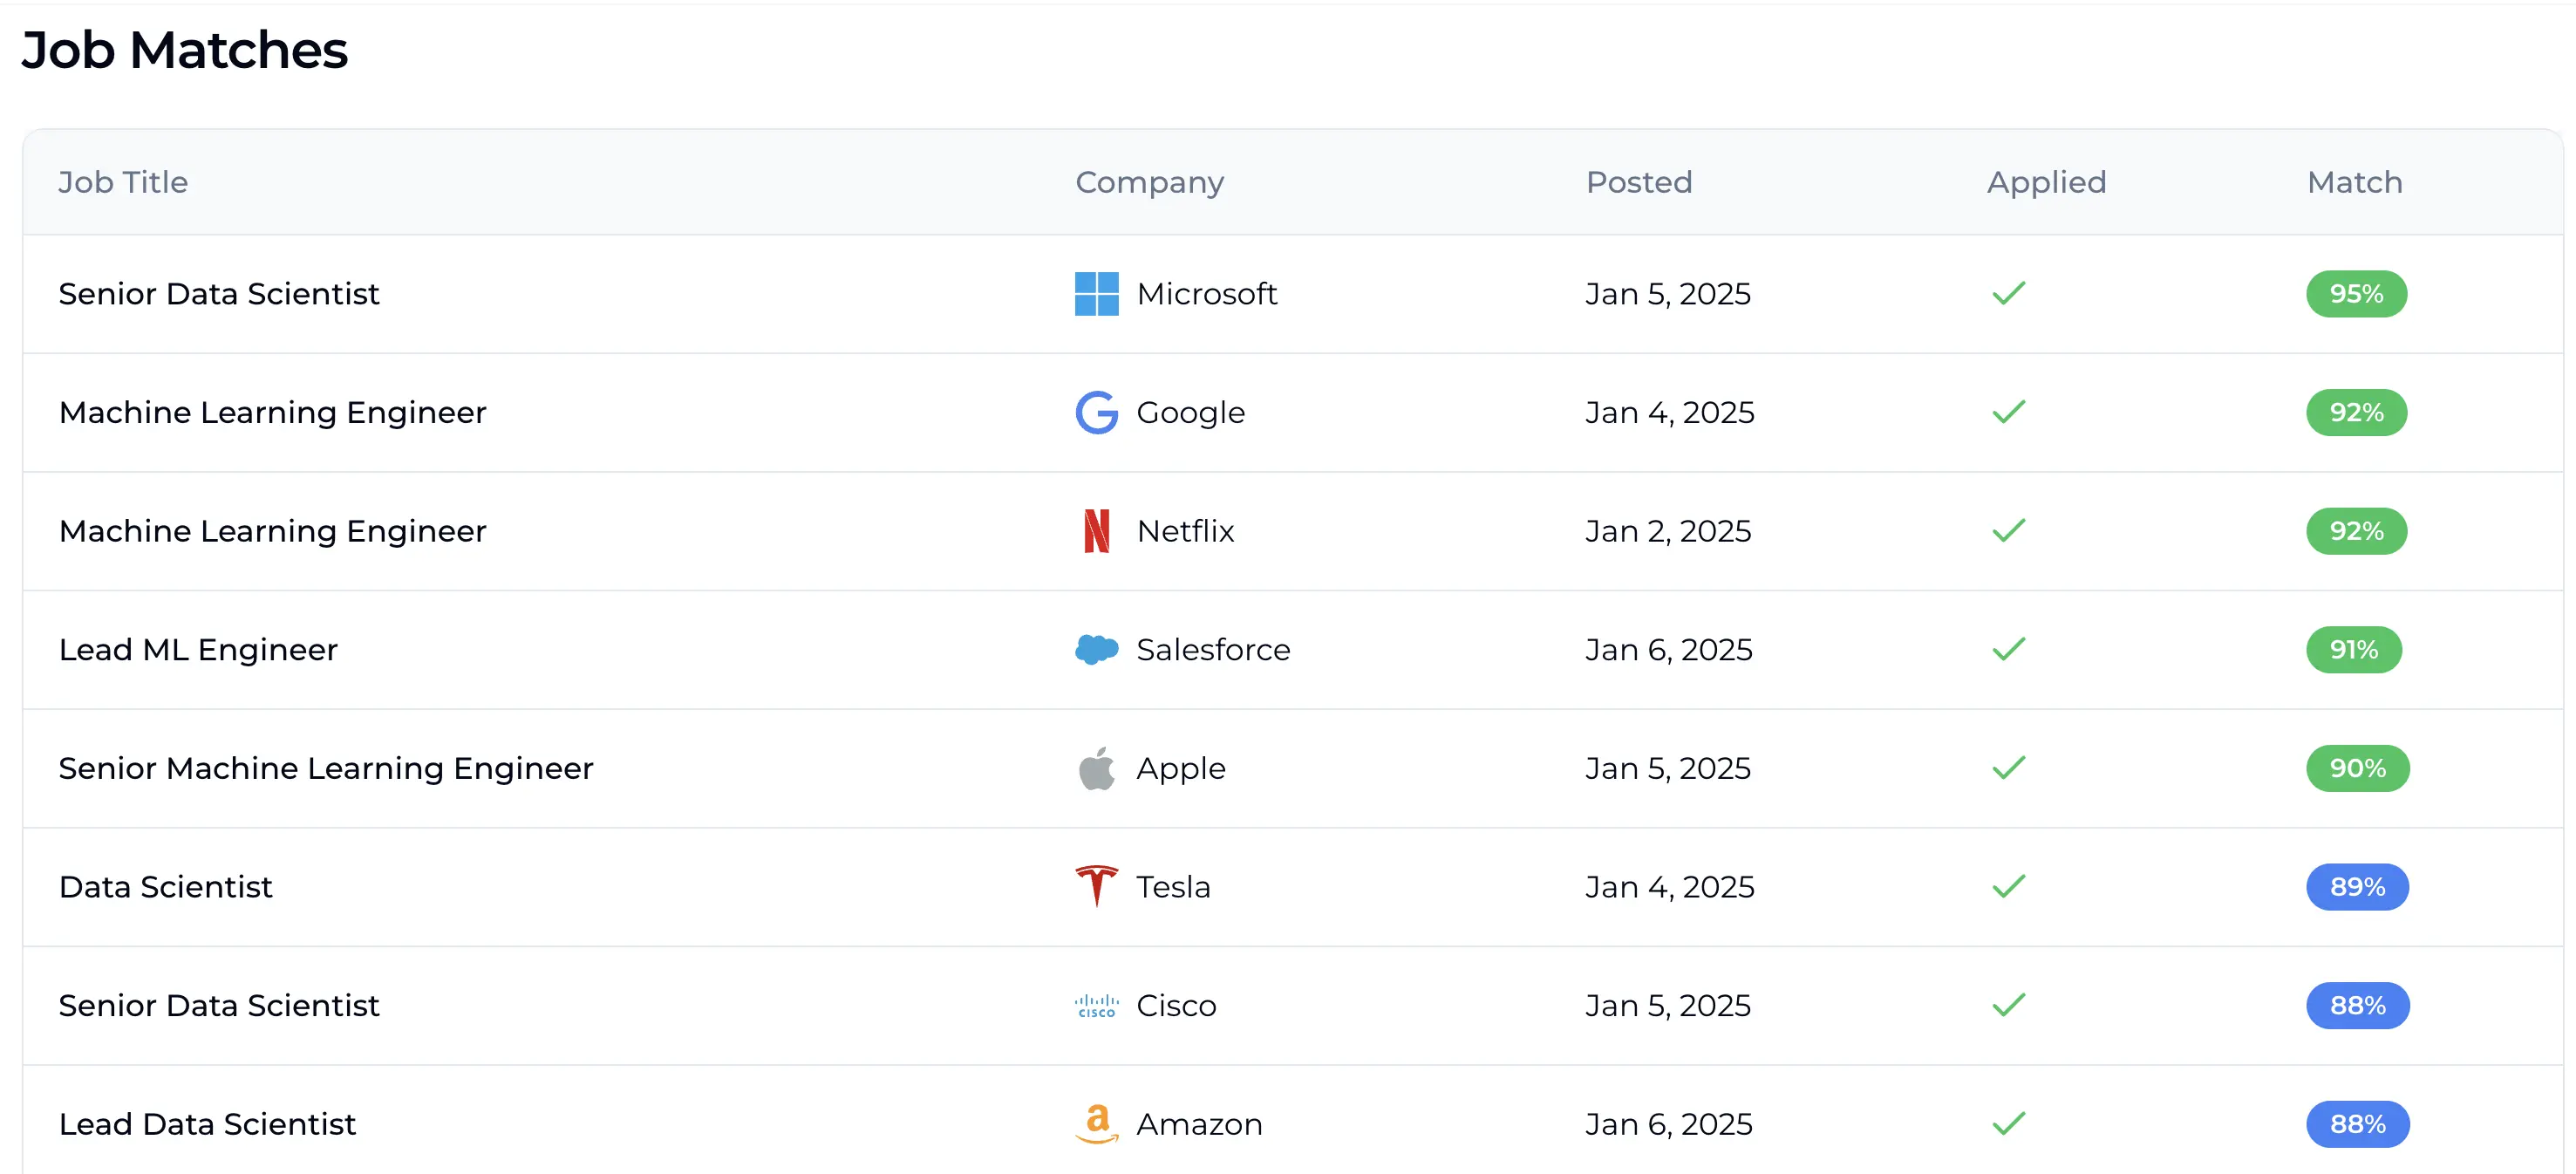Click the 91% match badge for Salesforce
The width and height of the screenshot is (2576, 1174).
point(2353,649)
